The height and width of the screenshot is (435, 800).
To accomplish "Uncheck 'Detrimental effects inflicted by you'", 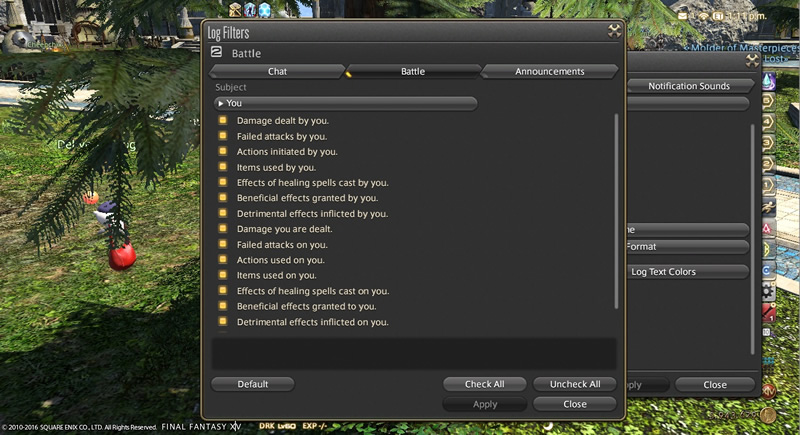I will point(223,213).
